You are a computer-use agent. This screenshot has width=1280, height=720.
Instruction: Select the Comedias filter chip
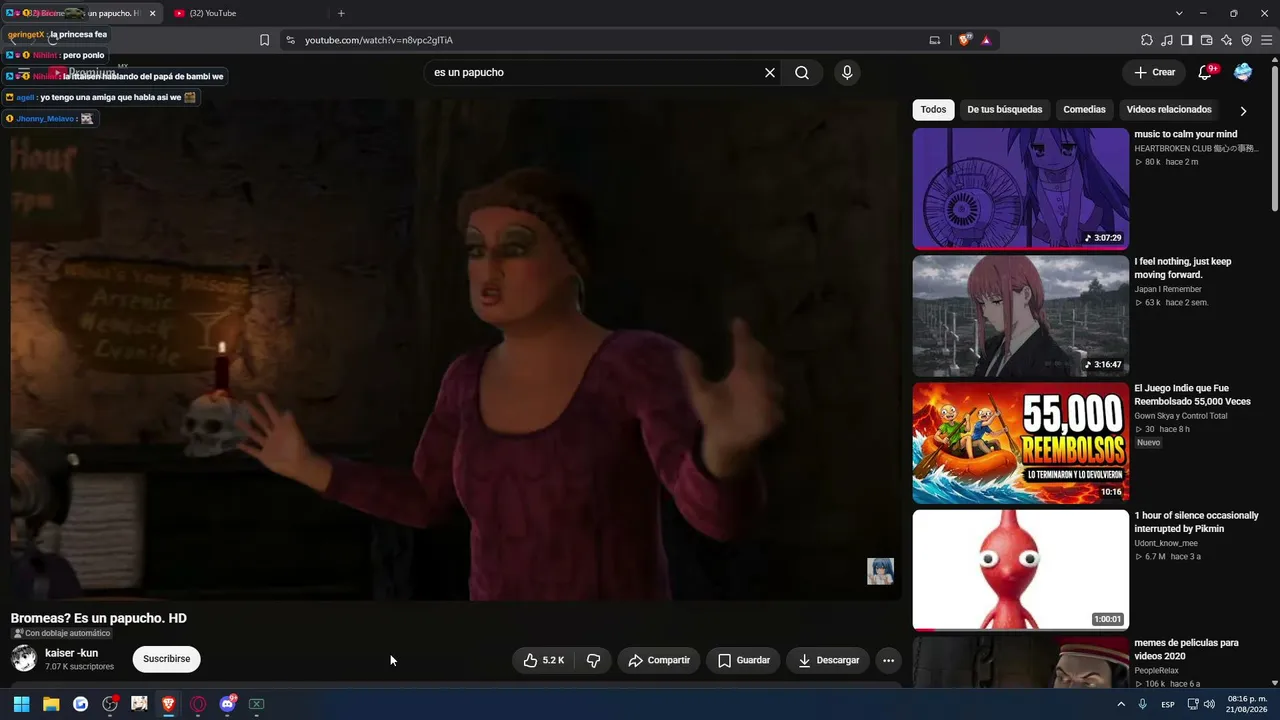click(x=1084, y=110)
